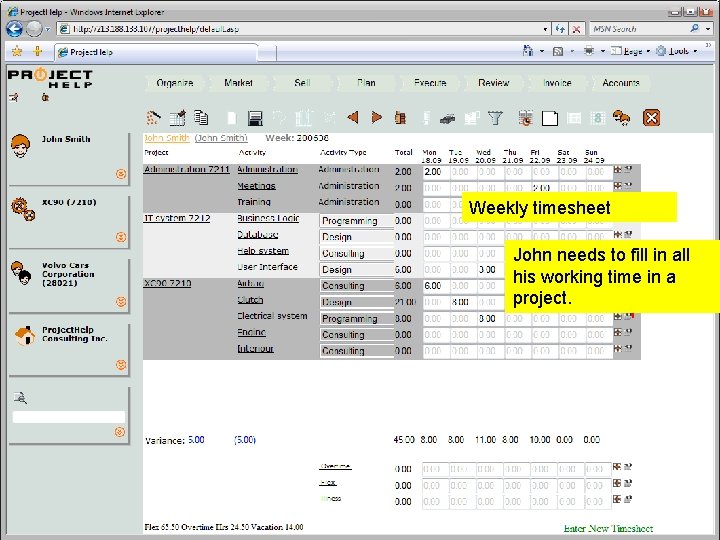Screen dimensions: 720x540
Task: Expand XC90 (7210) panel orange button
Action: (121, 237)
